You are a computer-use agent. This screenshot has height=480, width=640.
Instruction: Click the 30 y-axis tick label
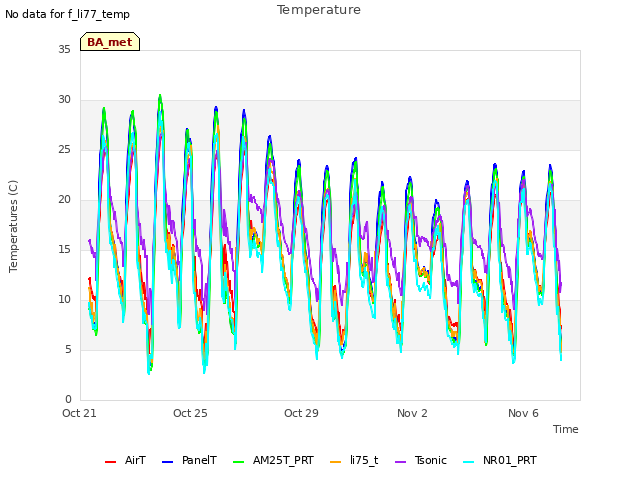click(x=64, y=100)
